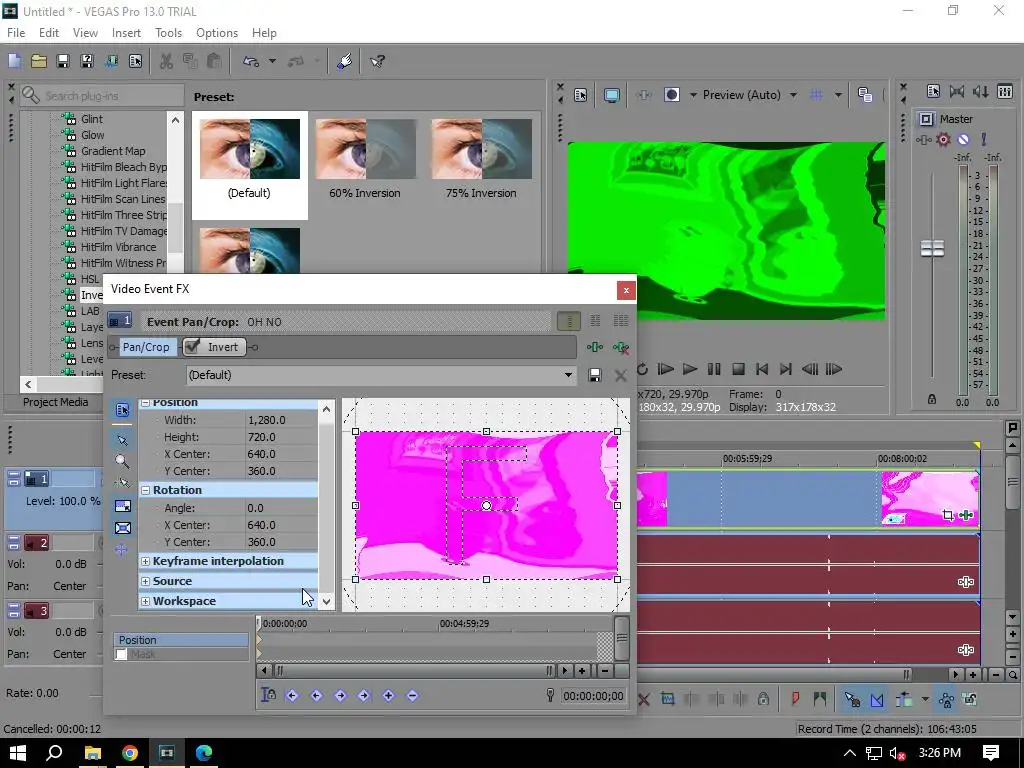Adjust the Master volume fader
This screenshot has width=1024, height=768.
(x=932, y=248)
